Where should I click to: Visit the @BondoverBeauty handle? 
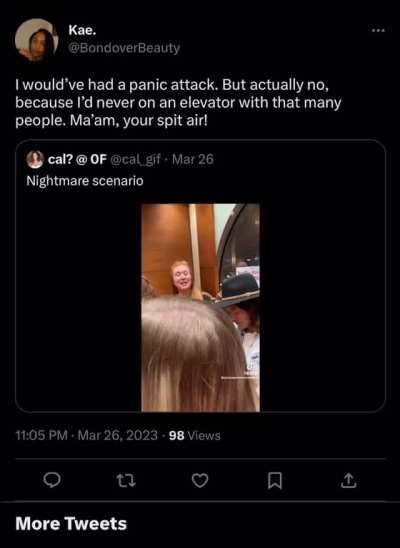(x=124, y=48)
